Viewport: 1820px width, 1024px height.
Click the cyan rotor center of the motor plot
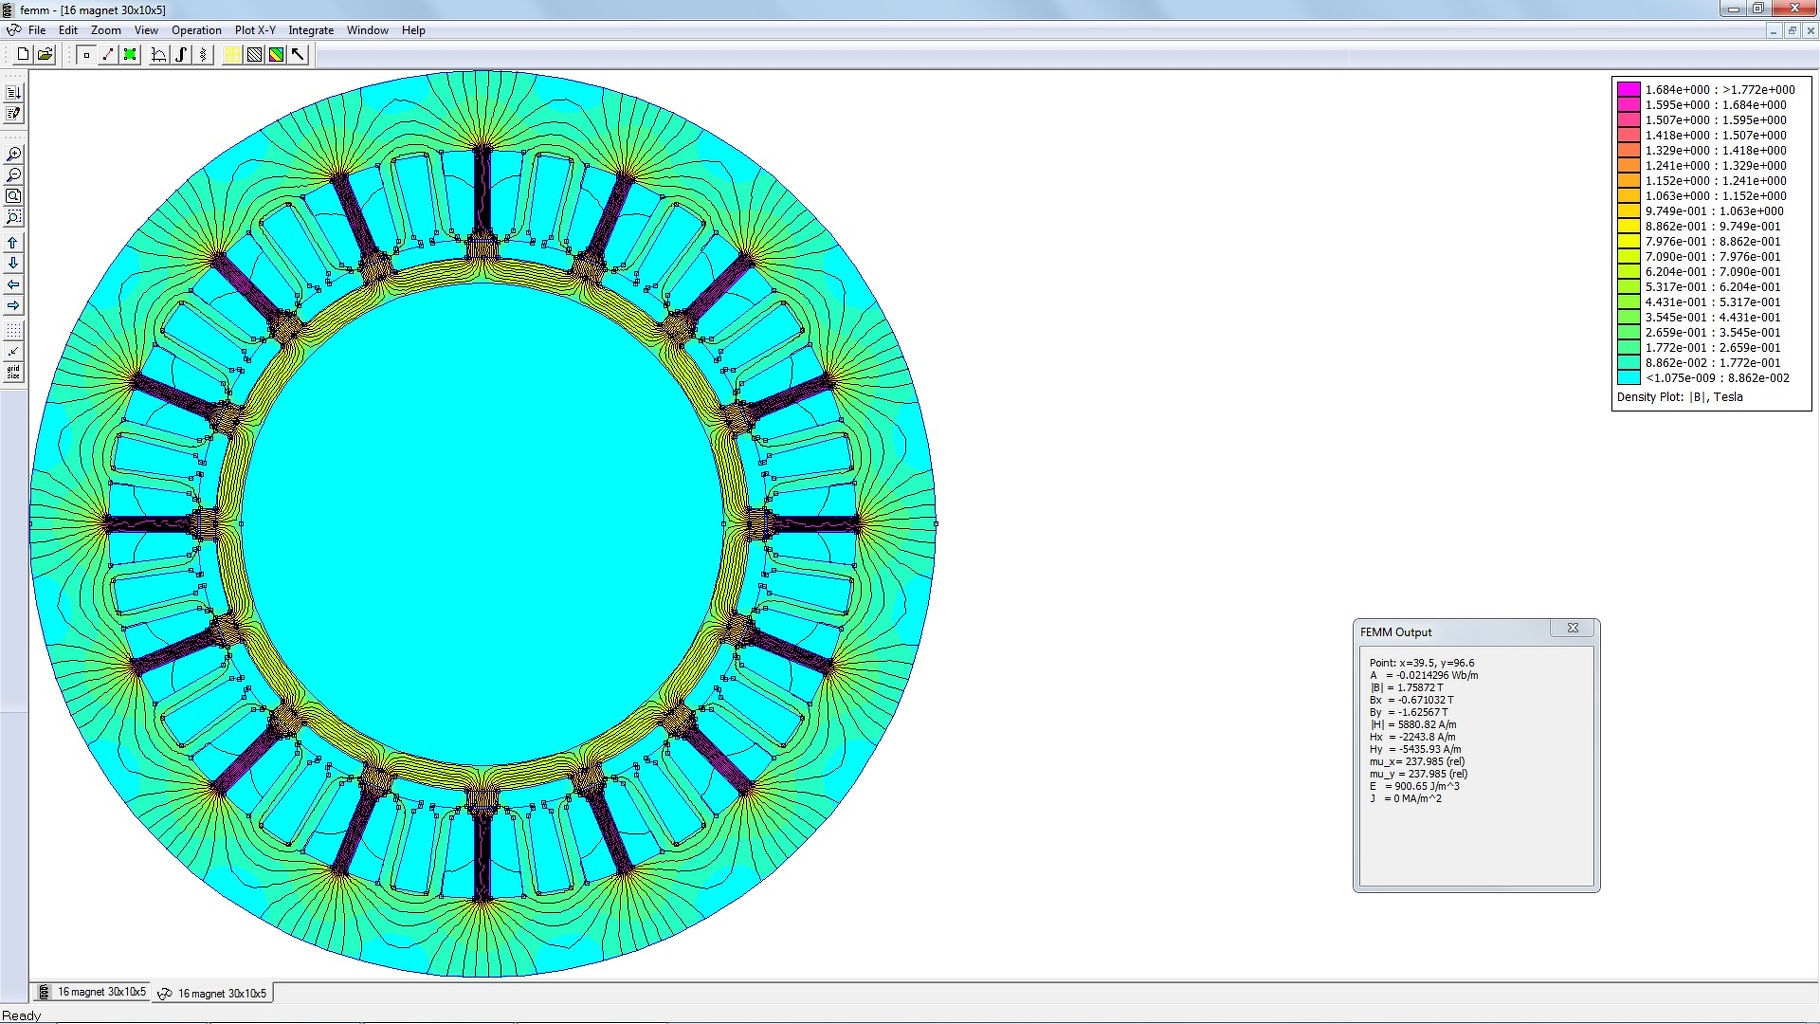(482, 522)
